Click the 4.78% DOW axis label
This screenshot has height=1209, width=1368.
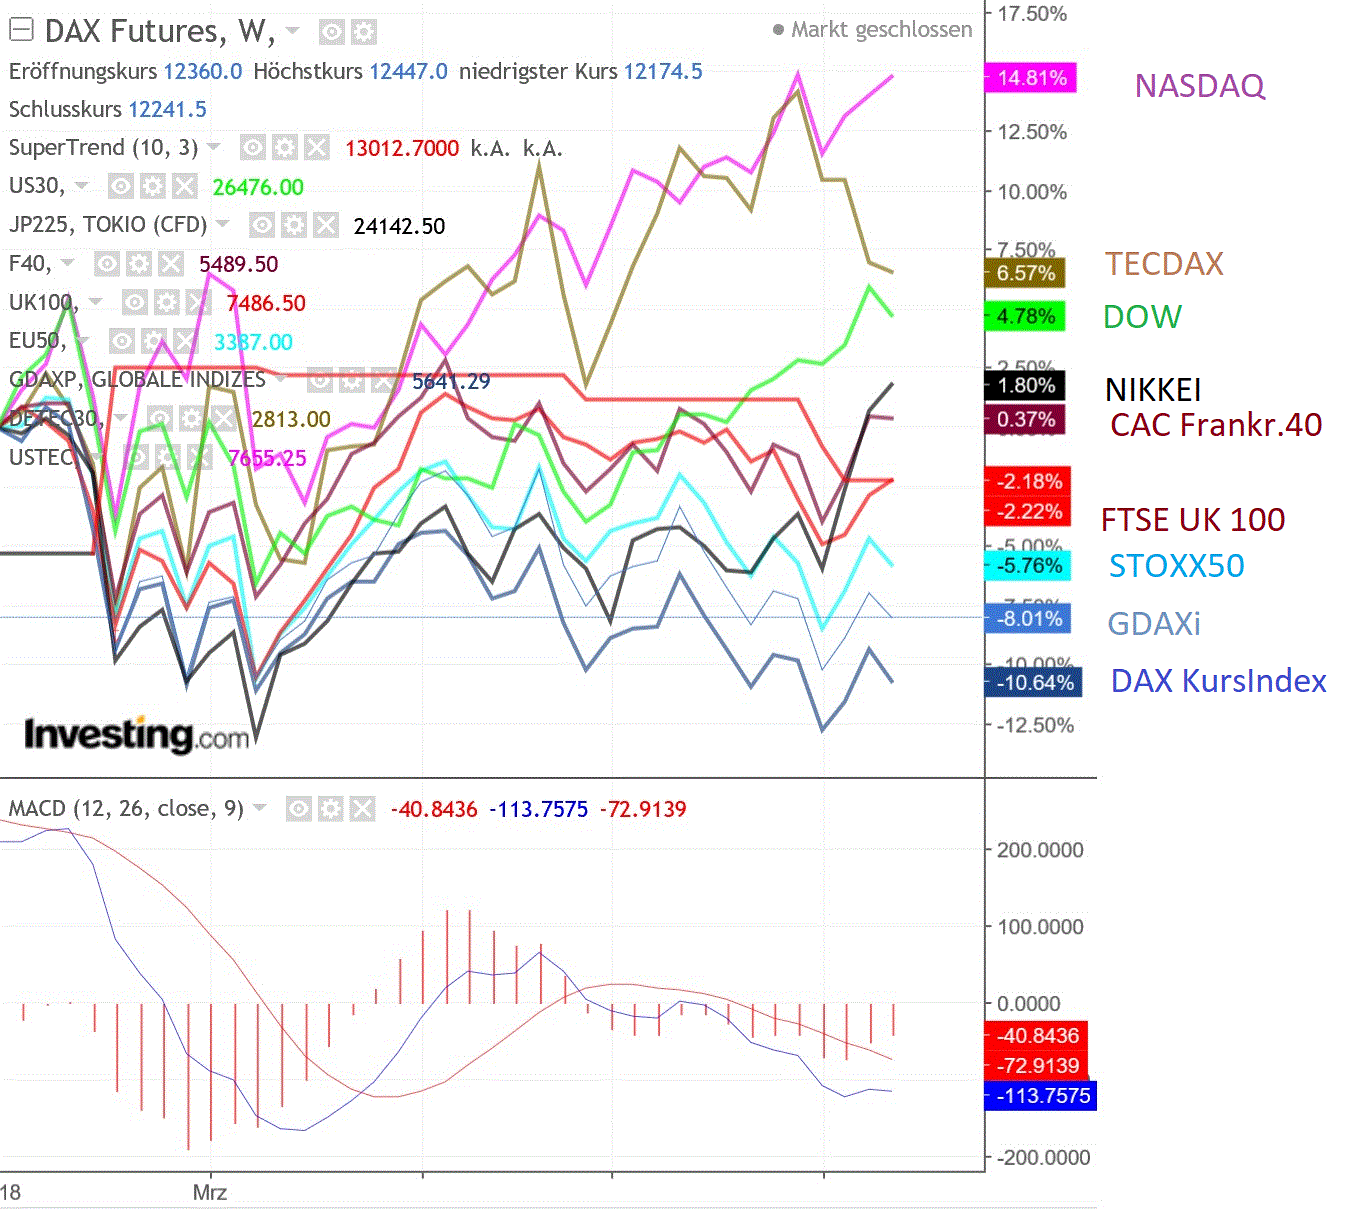[1025, 317]
